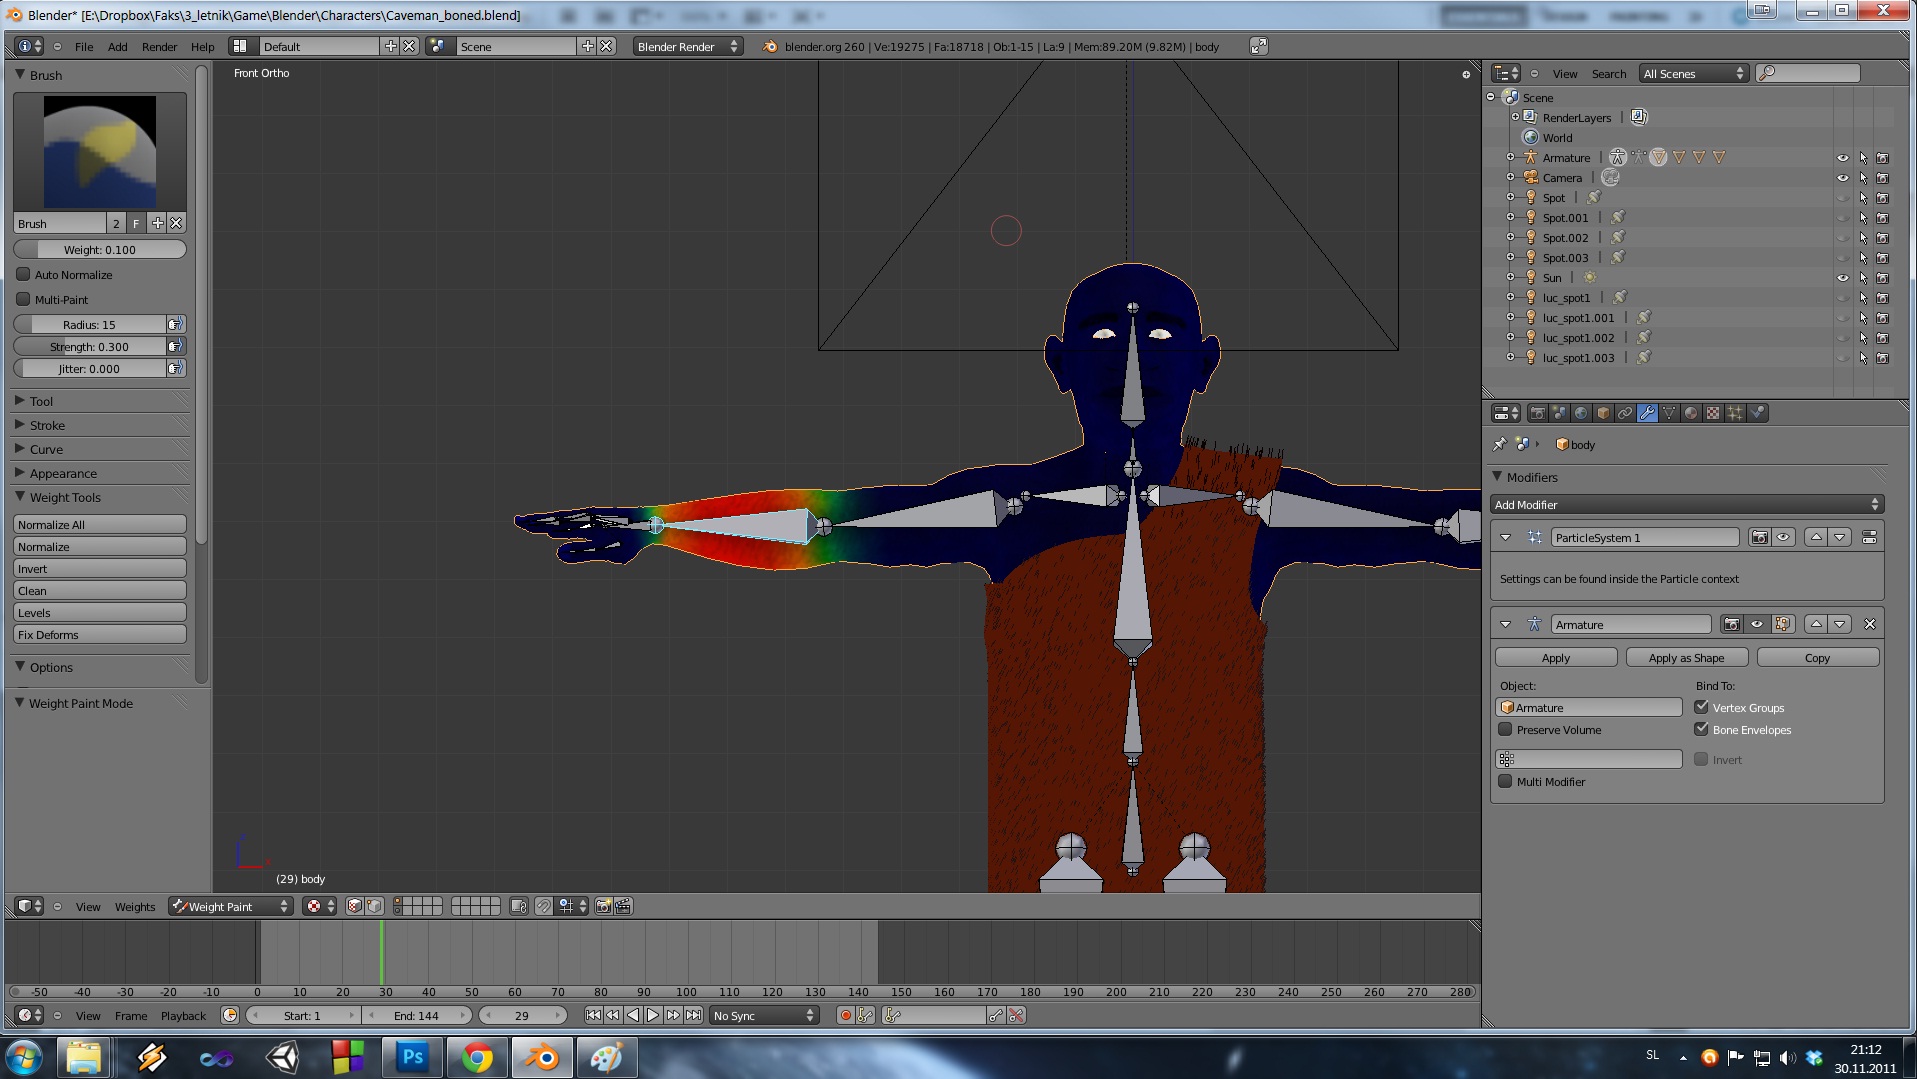Remove the Armature modifier with the X icon
This screenshot has width=1917, height=1079.
click(1870, 624)
